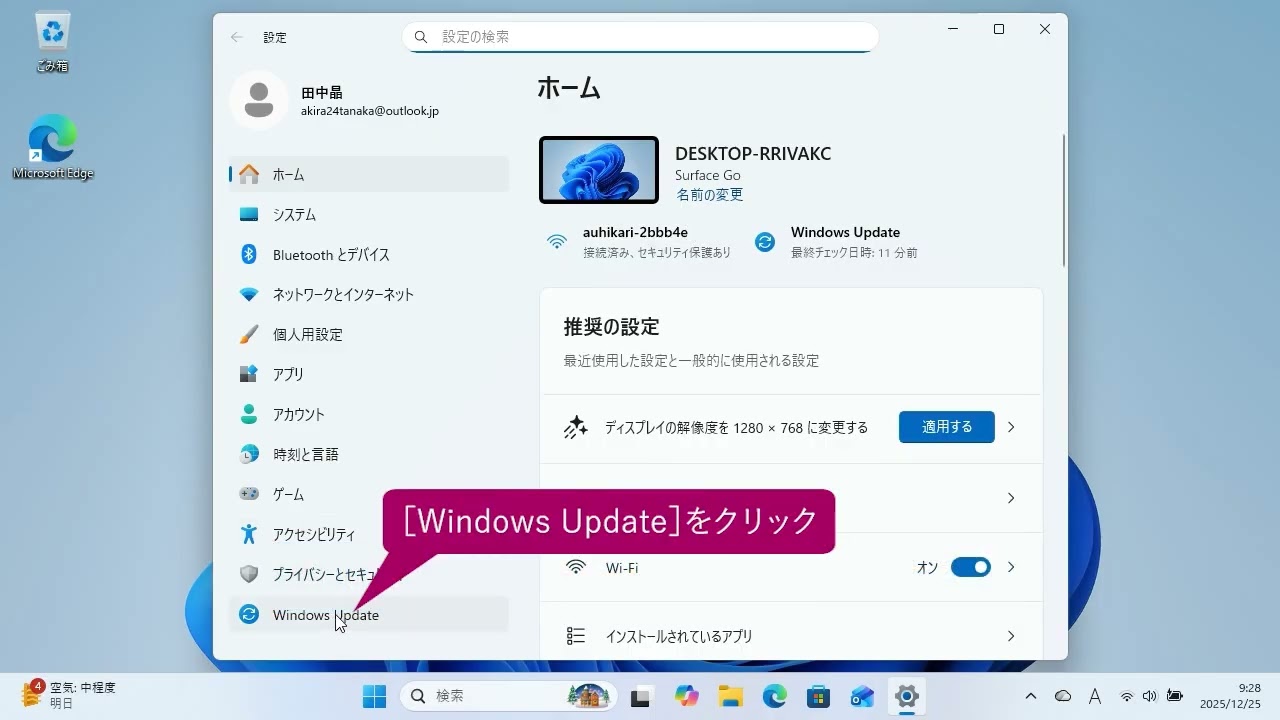Expand the インストールされているアプリ row chevron
Screen dimensions: 1280x720
coord(1011,636)
